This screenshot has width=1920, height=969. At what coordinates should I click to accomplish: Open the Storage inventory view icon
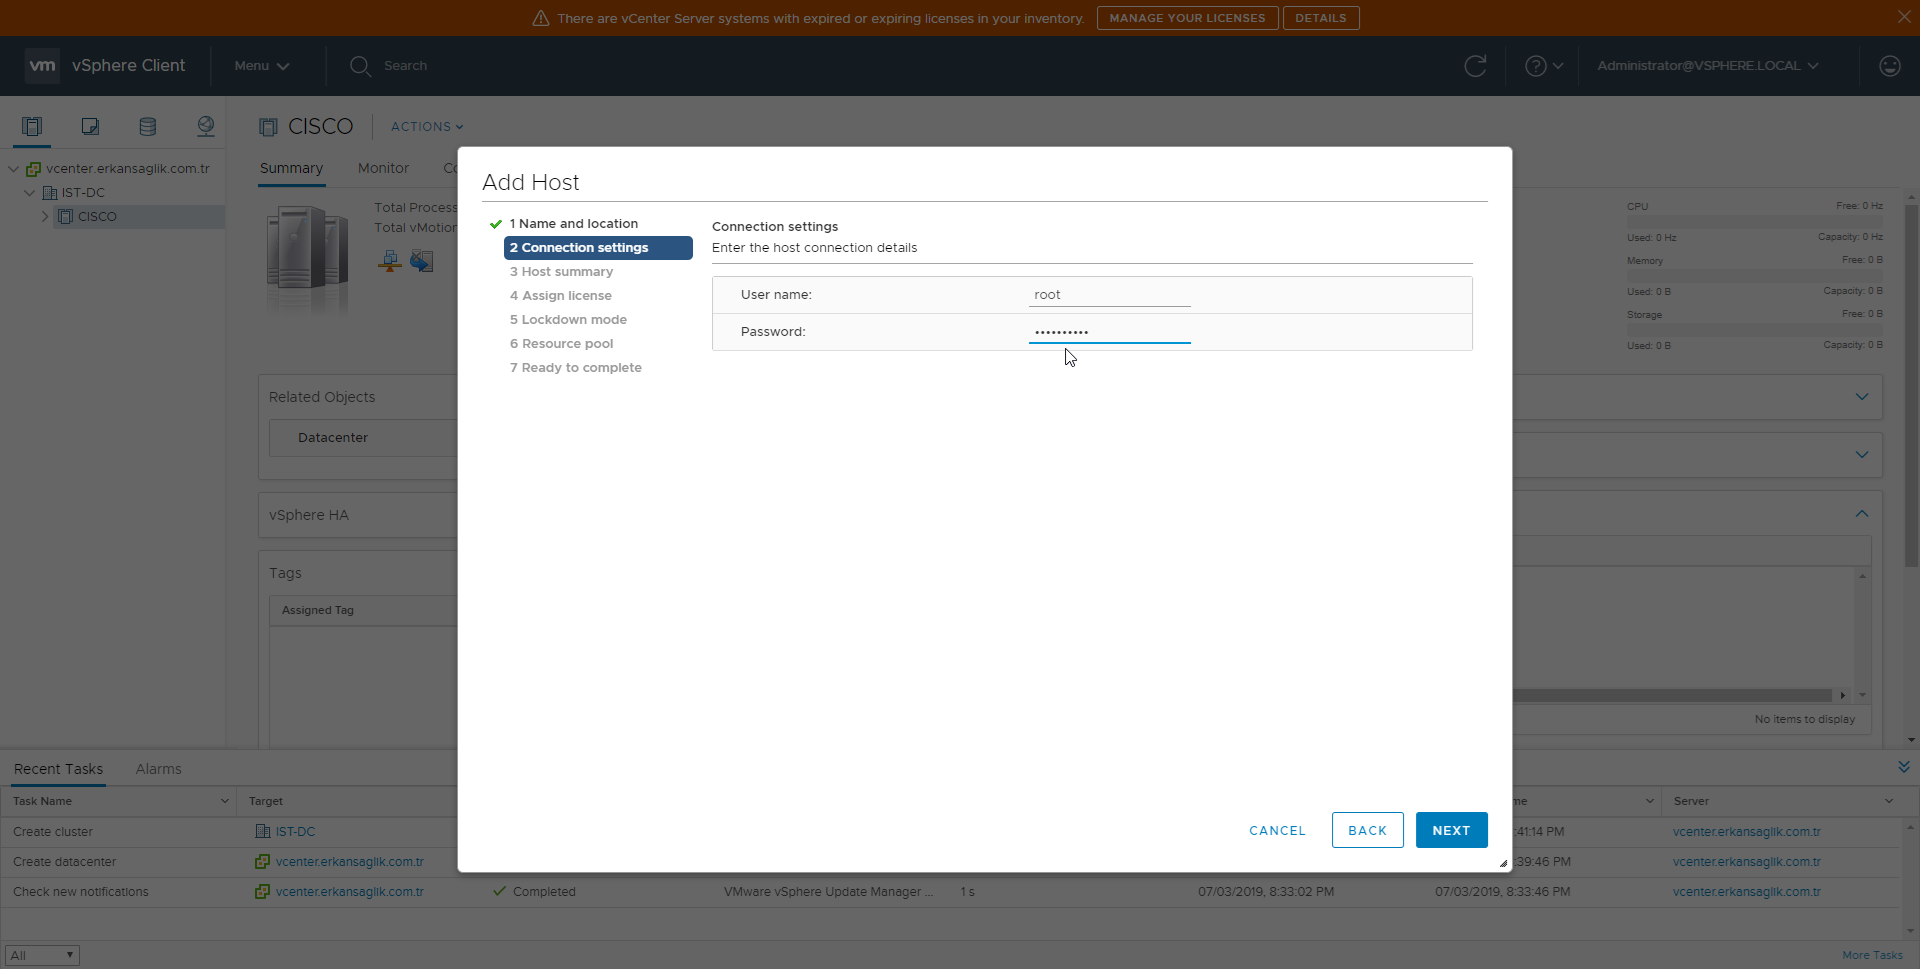point(148,126)
